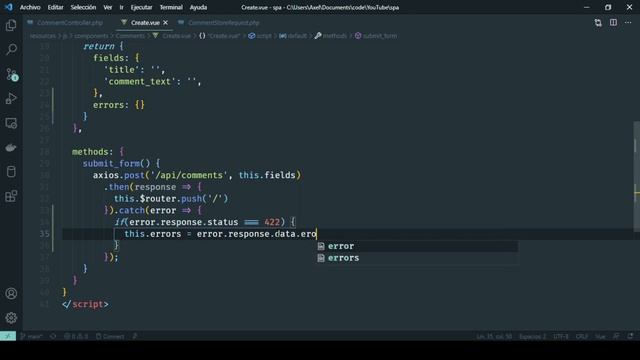Image resolution: width=640 pixels, height=360 pixels.
Task: Click the Synchronize Changes icon in status bar
Action: 53,336
